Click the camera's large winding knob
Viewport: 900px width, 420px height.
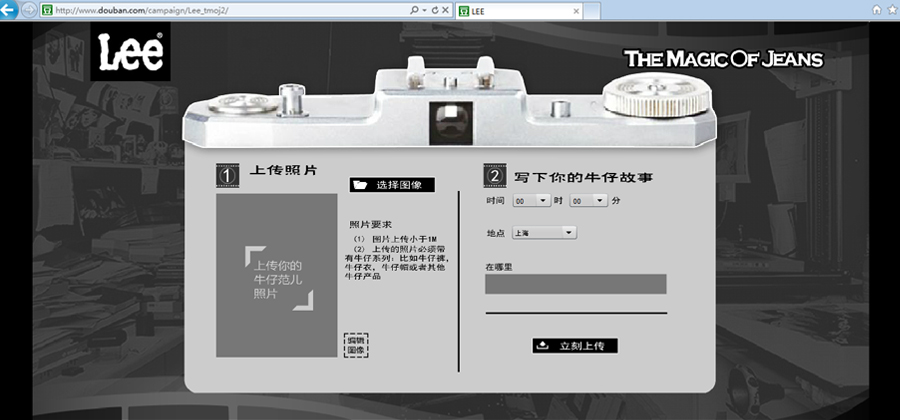(657, 95)
